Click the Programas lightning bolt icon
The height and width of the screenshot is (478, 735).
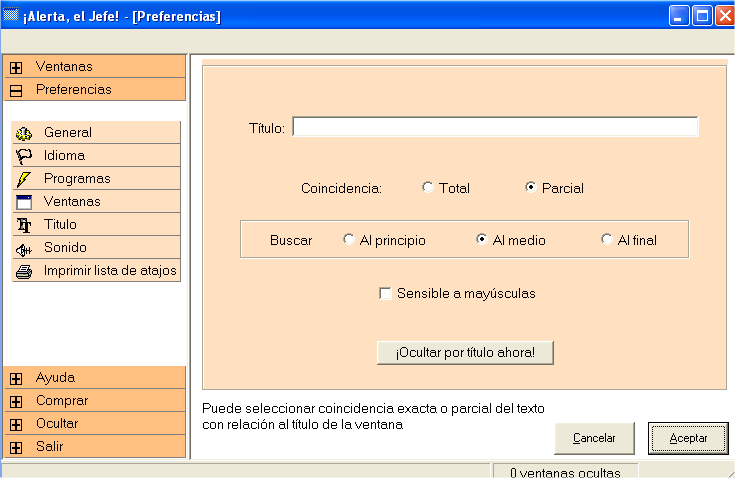(x=24, y=179)
